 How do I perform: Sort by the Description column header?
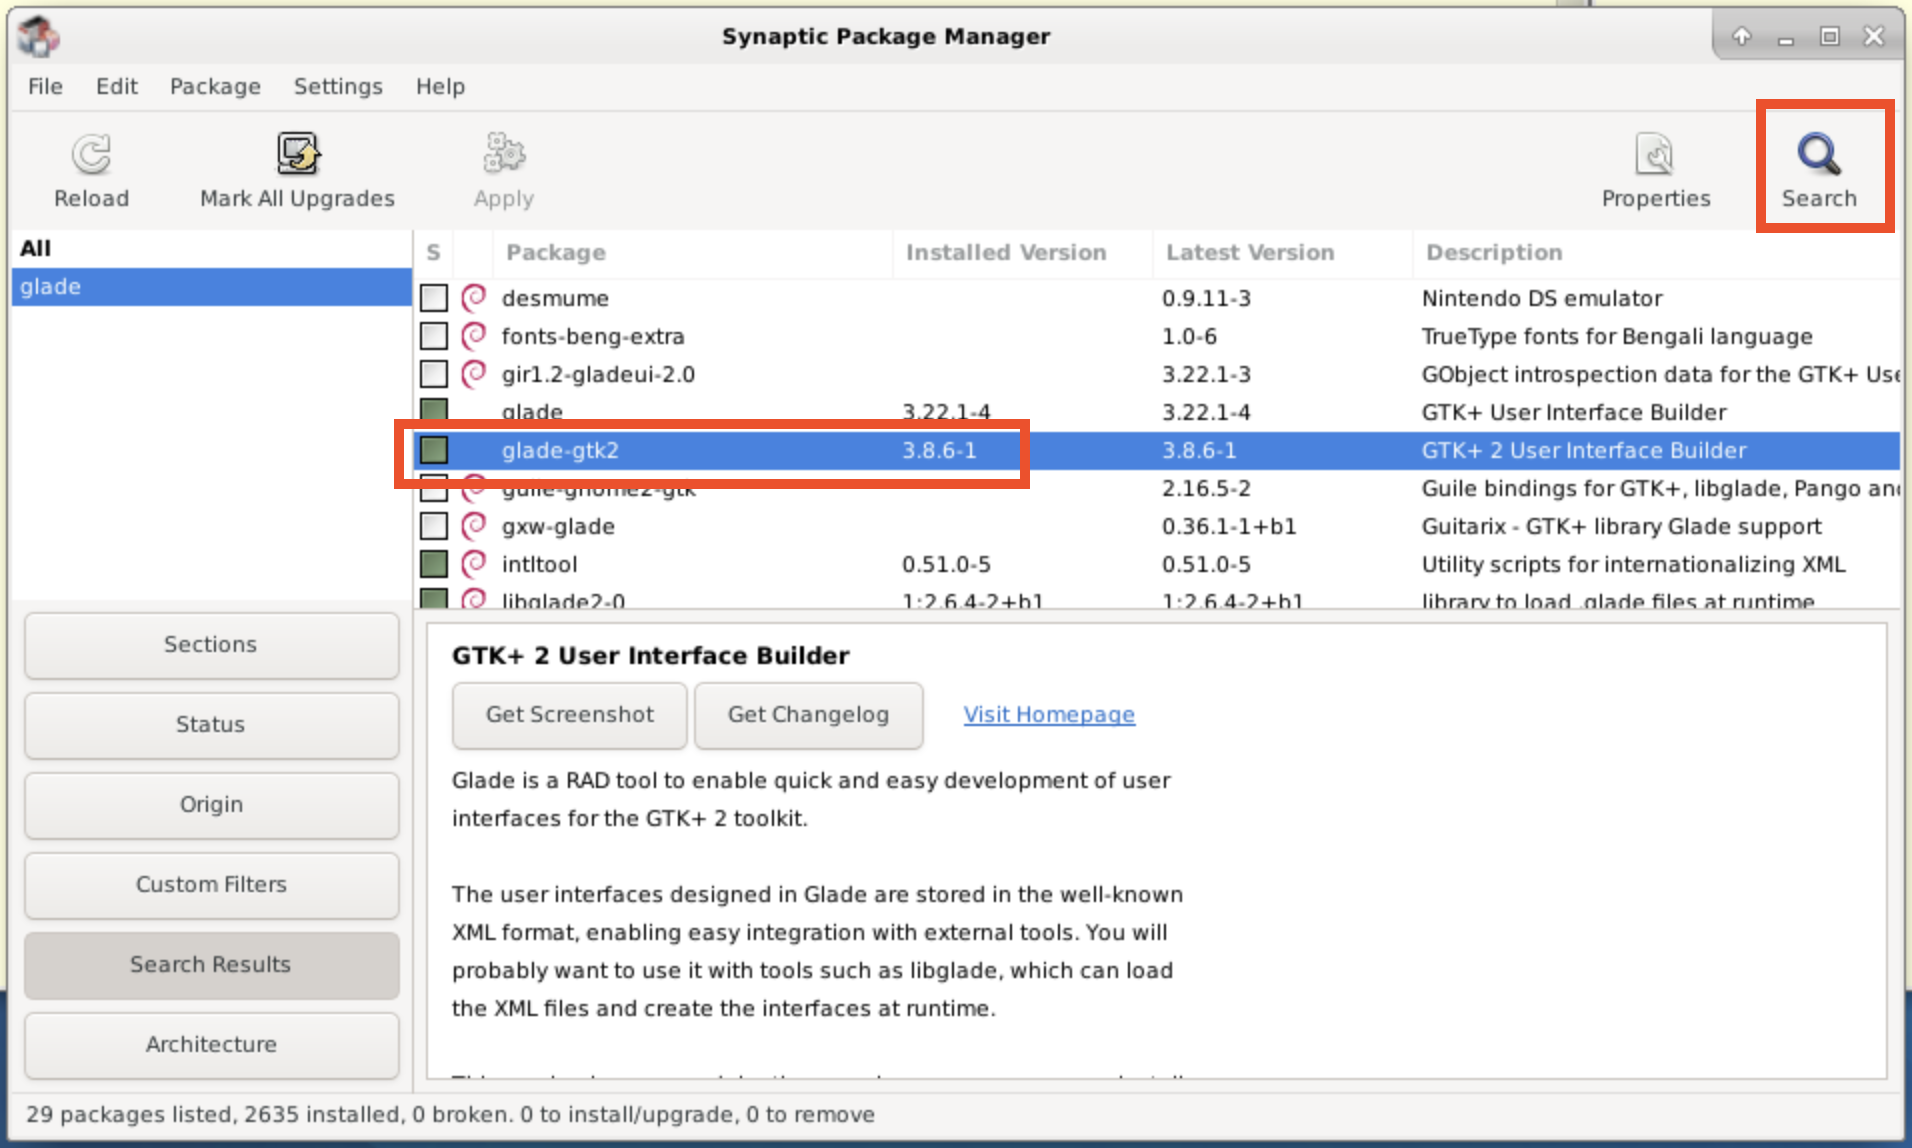(1657, 252)
